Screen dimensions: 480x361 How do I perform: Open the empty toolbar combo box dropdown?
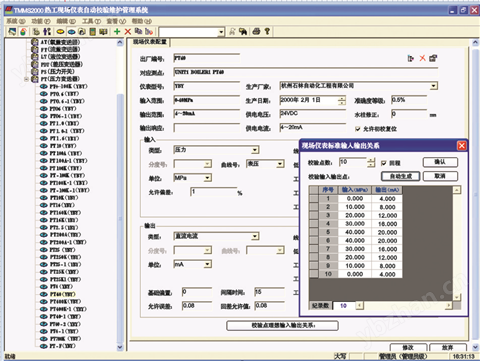coord(221,32)
